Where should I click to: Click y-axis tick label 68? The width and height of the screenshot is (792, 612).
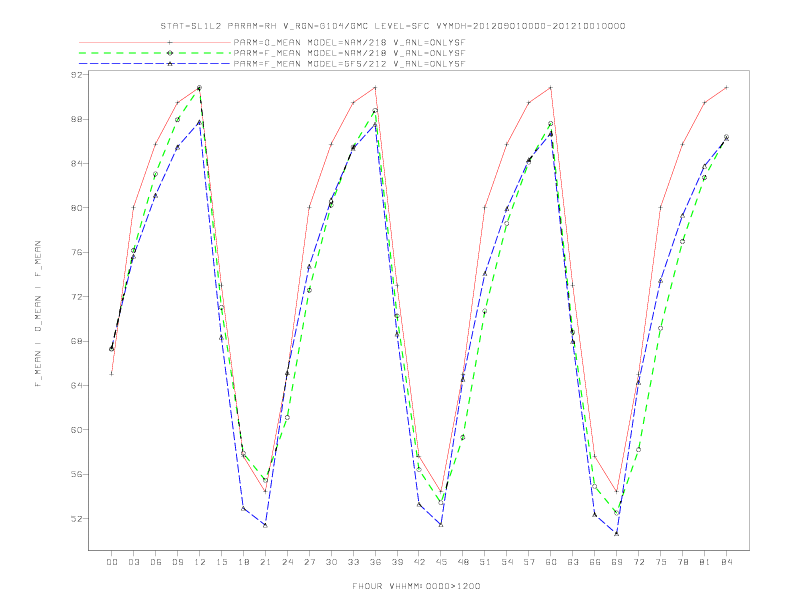pyautogui.click(x=79, y=341)
